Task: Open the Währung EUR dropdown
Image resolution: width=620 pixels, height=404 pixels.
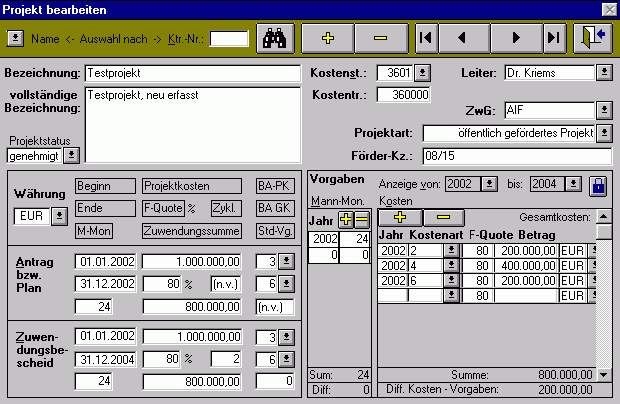Action: coord(58,215)
